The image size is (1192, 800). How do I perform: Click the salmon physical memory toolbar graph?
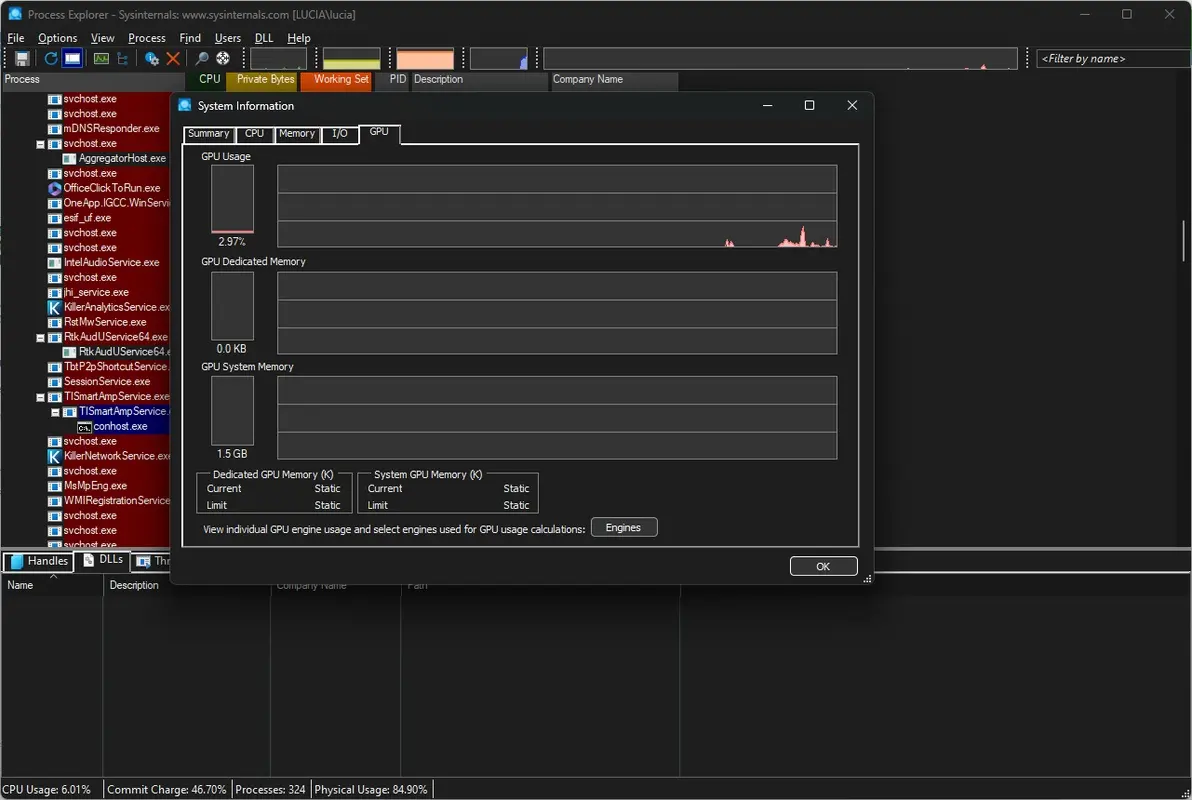coord(425,59)
